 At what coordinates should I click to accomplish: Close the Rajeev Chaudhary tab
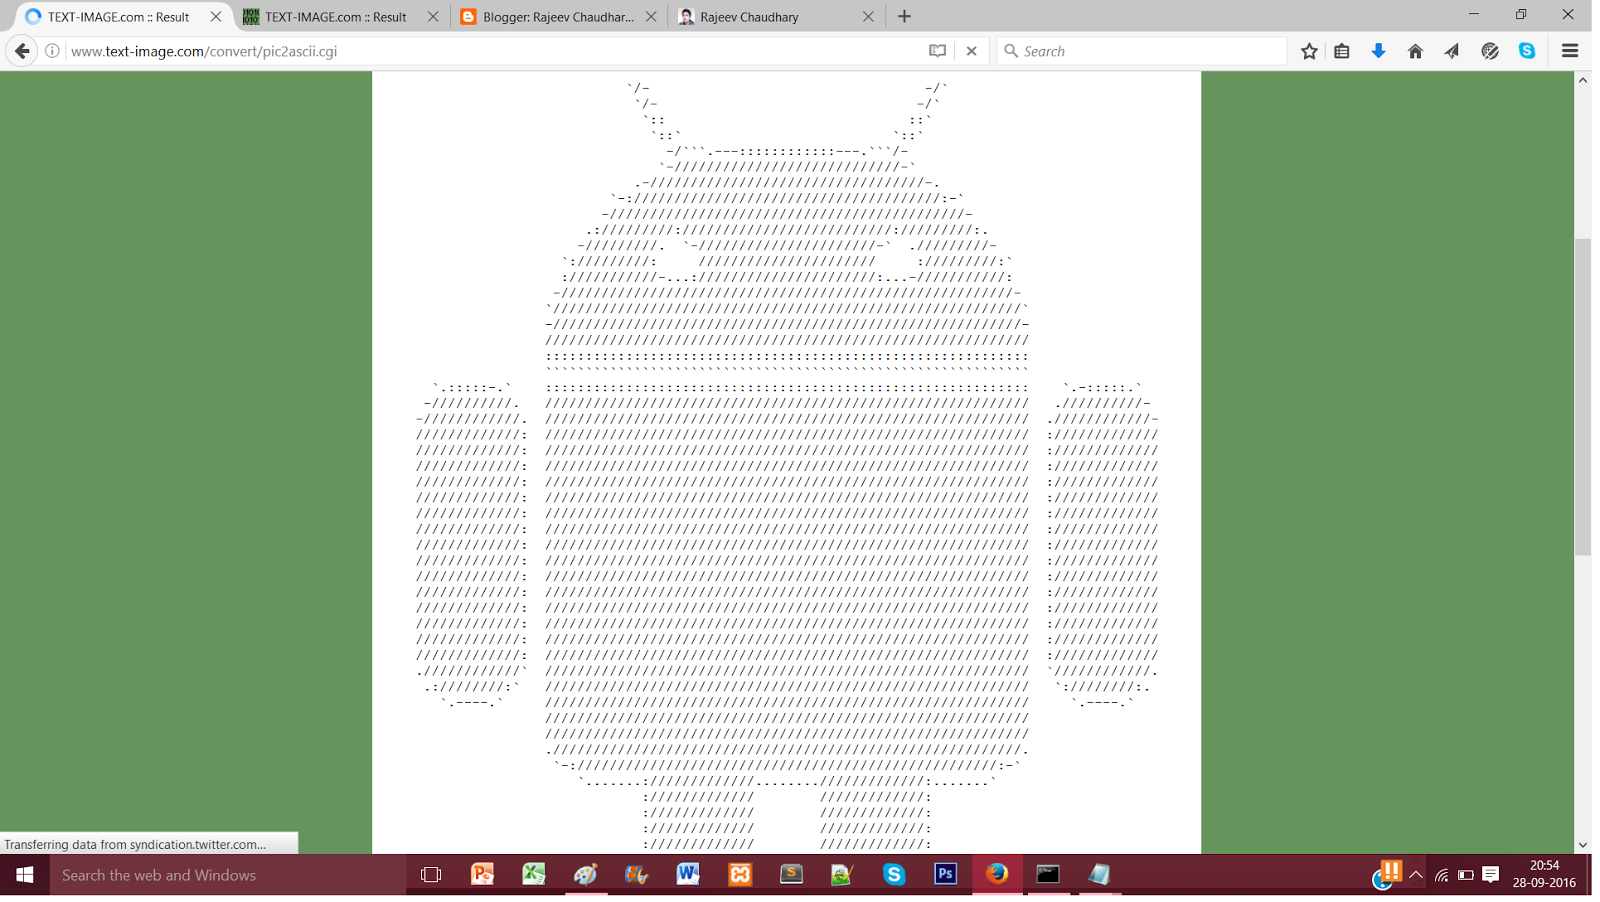[x=868, y=17]
